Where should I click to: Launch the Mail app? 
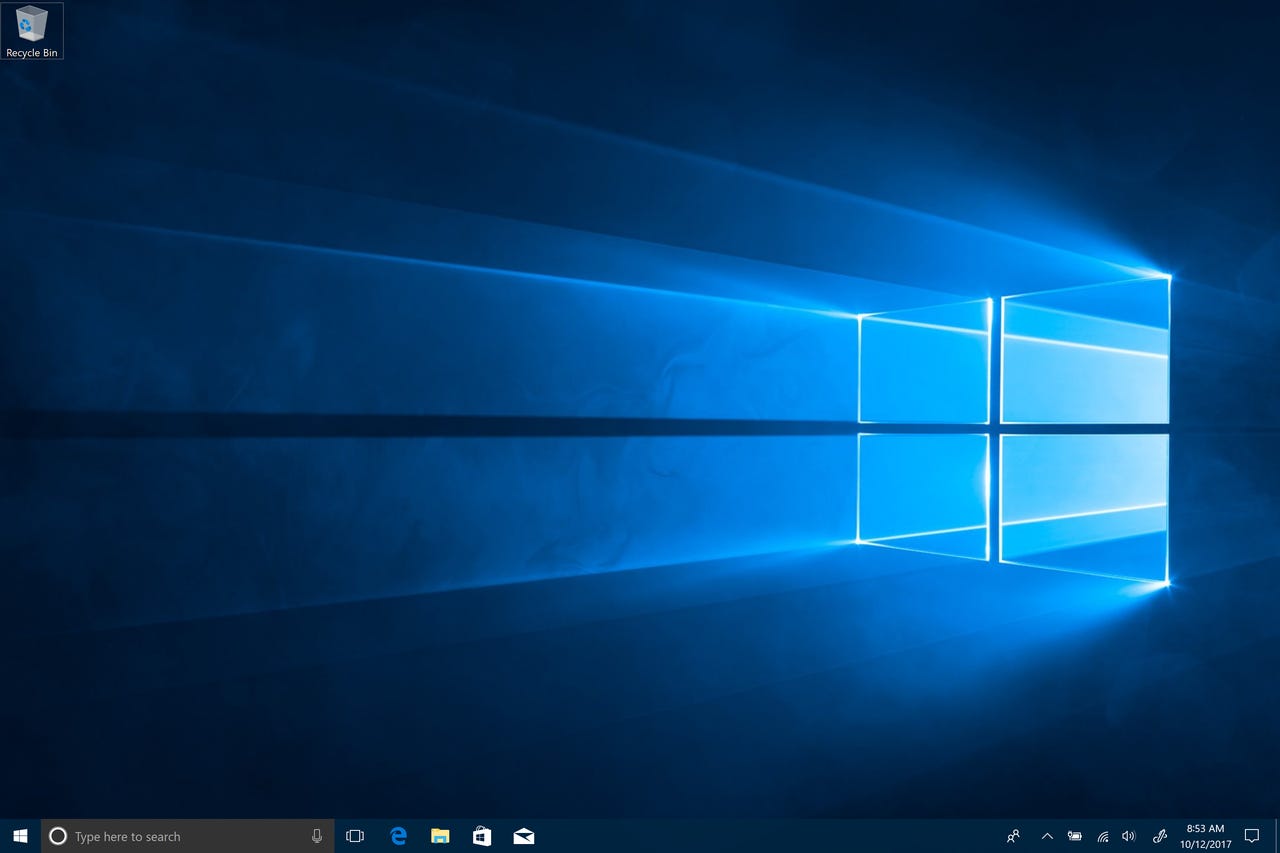(x=523, y=836)
